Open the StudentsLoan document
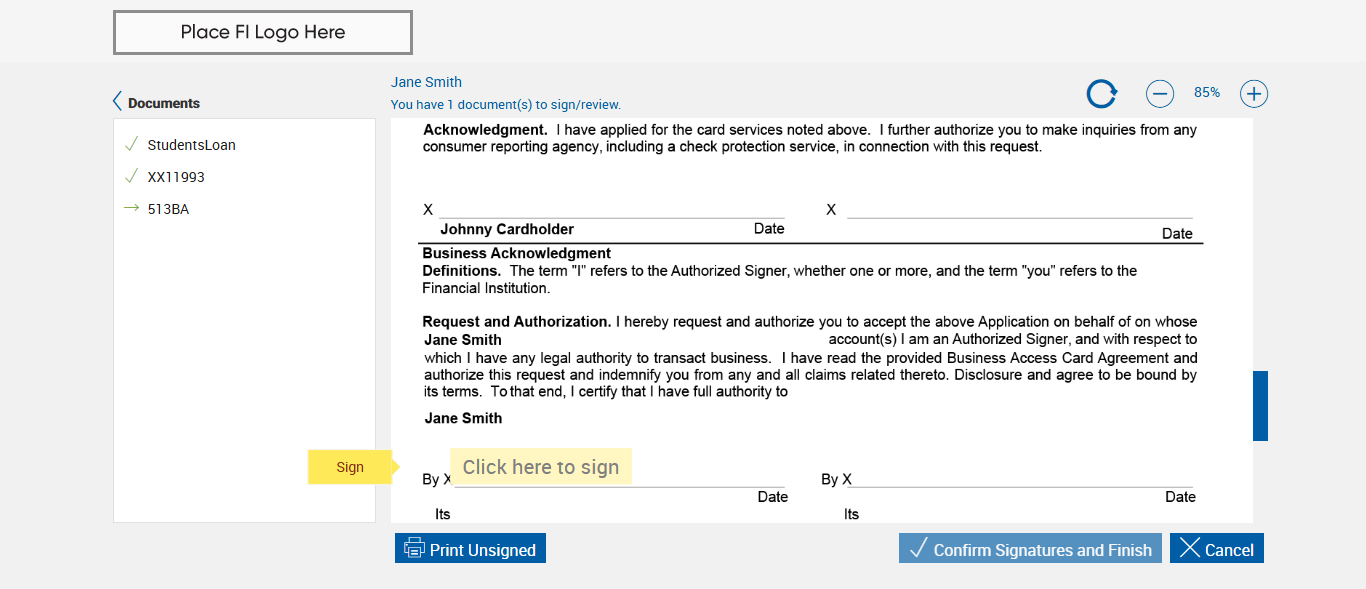 (191, 145)
